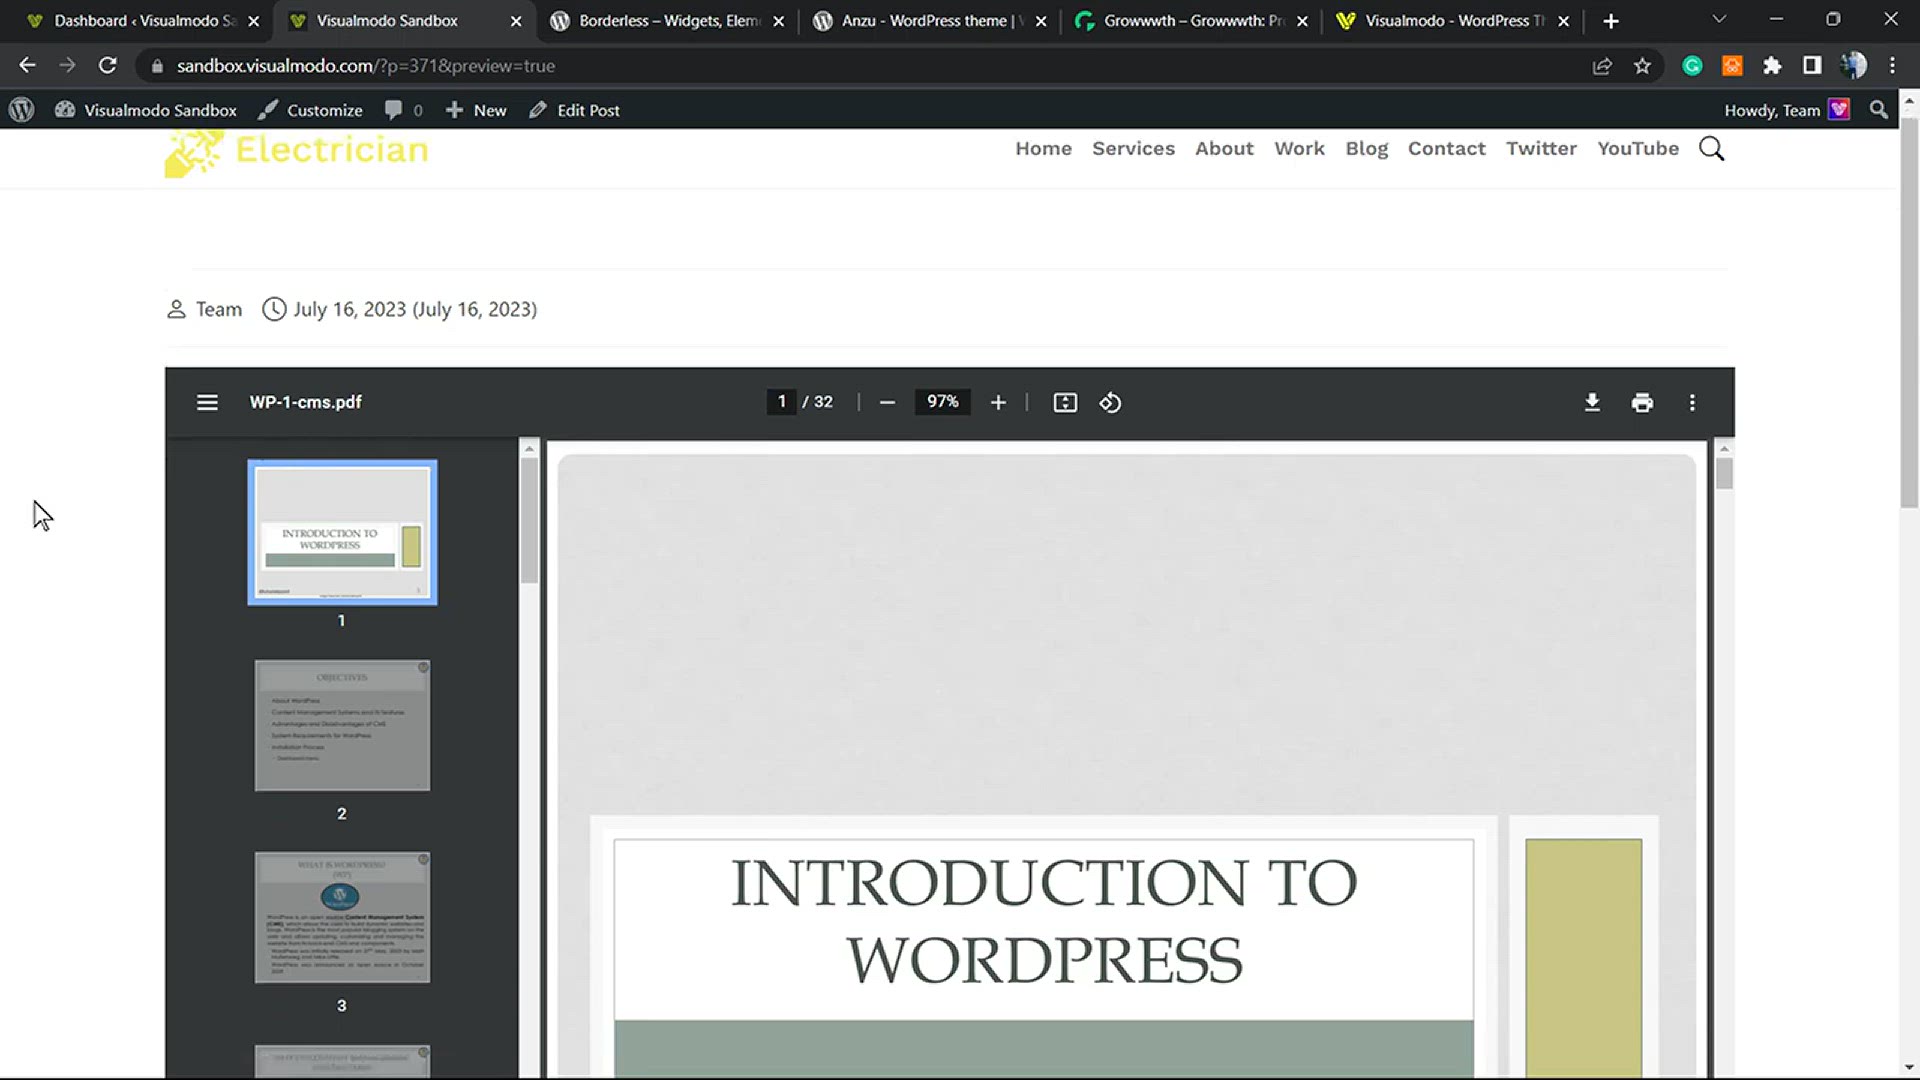The image size is (1920, 1080).
Task: Switch to Anzu WordPress theme tab
Action: (930, 20)
